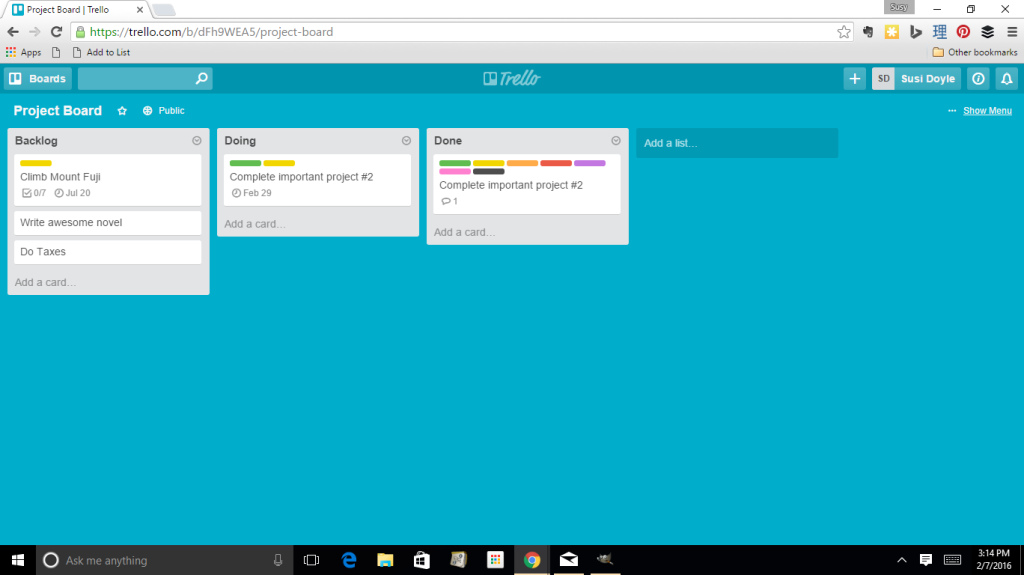This screenshot has width=1024, height=575.
Task: Open the information icon in header
Action: click(978, 78)
